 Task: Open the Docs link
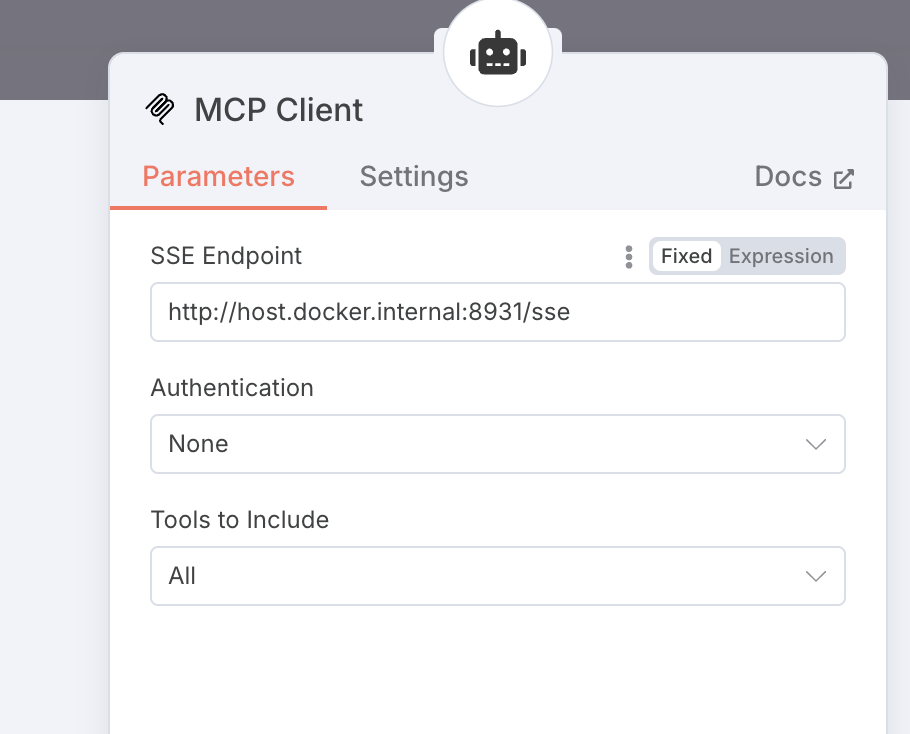point(788,177)
